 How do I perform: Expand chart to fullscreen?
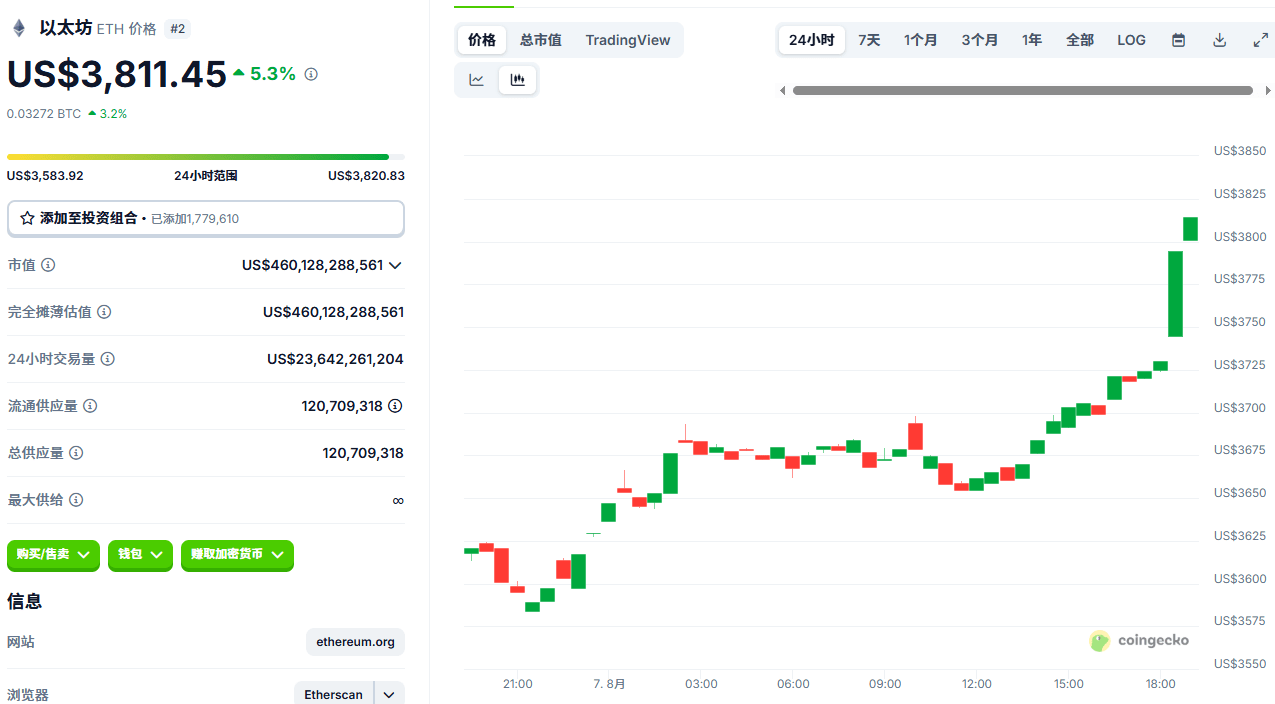point(1260,40)
